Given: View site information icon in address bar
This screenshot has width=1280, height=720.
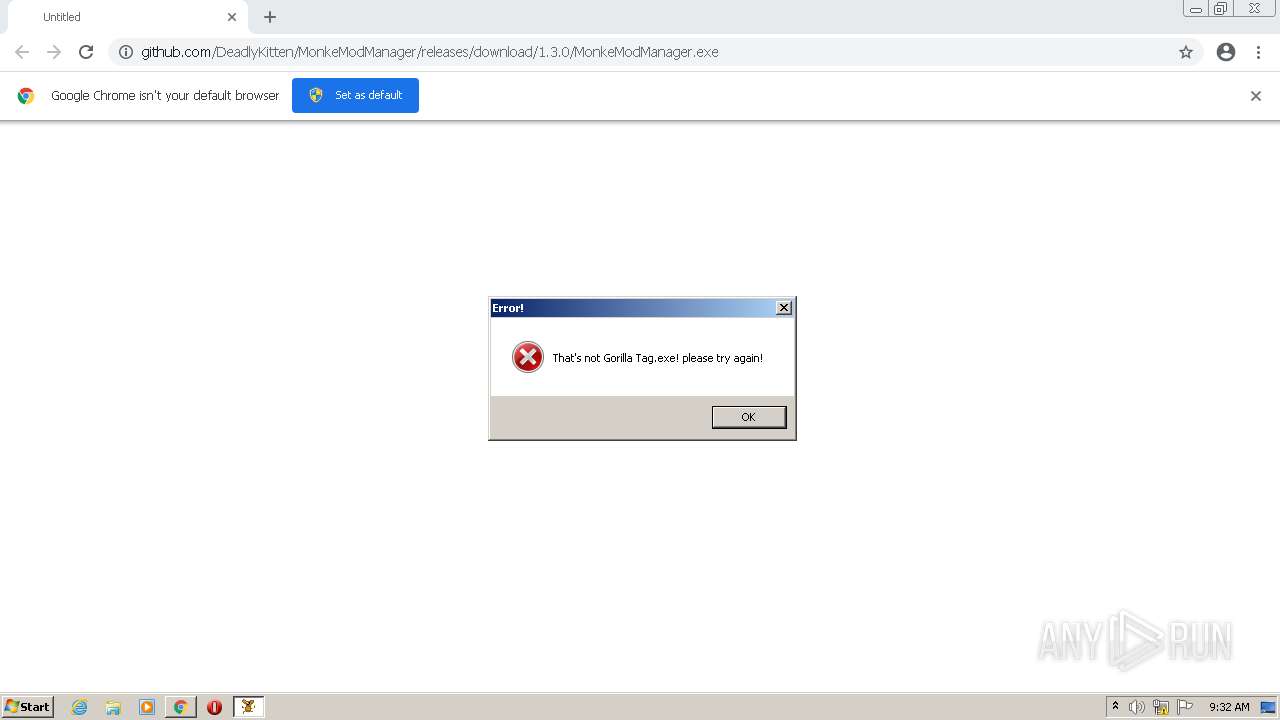Looking at the screenshot, I should tap(126, 52).
